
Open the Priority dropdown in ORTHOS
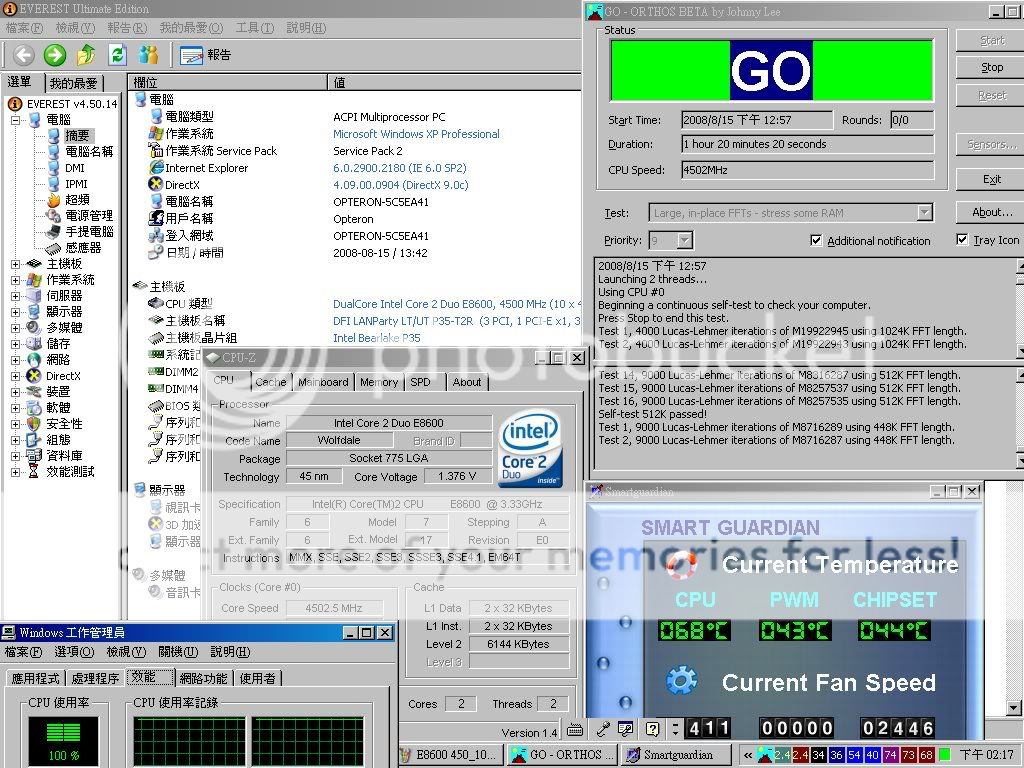pyautogui.click(x=684, y=241)
